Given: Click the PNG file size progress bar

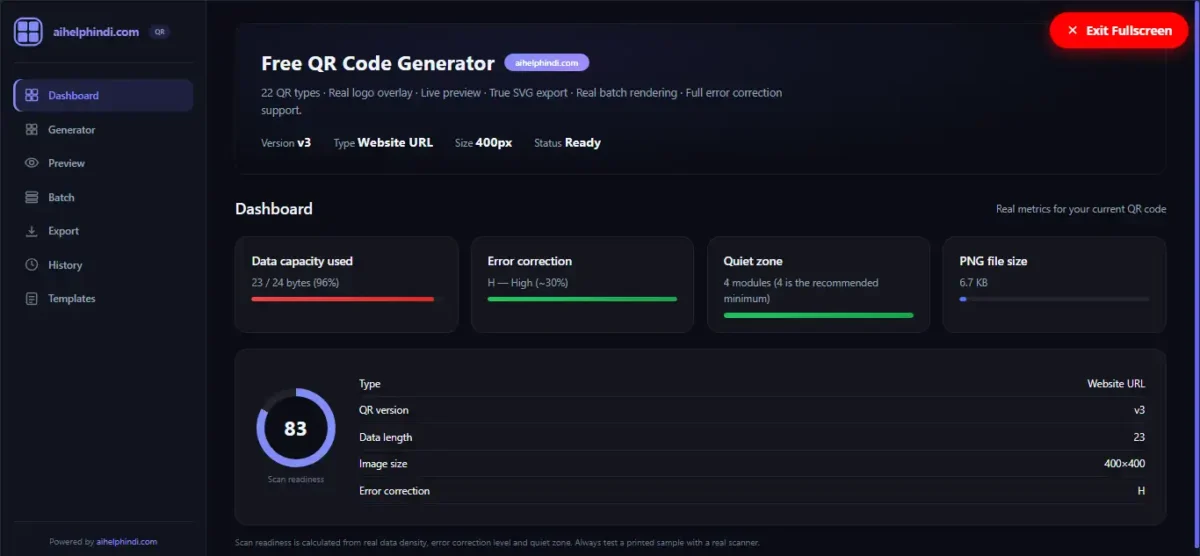Looking at the screenshot, I should 1054,299.
